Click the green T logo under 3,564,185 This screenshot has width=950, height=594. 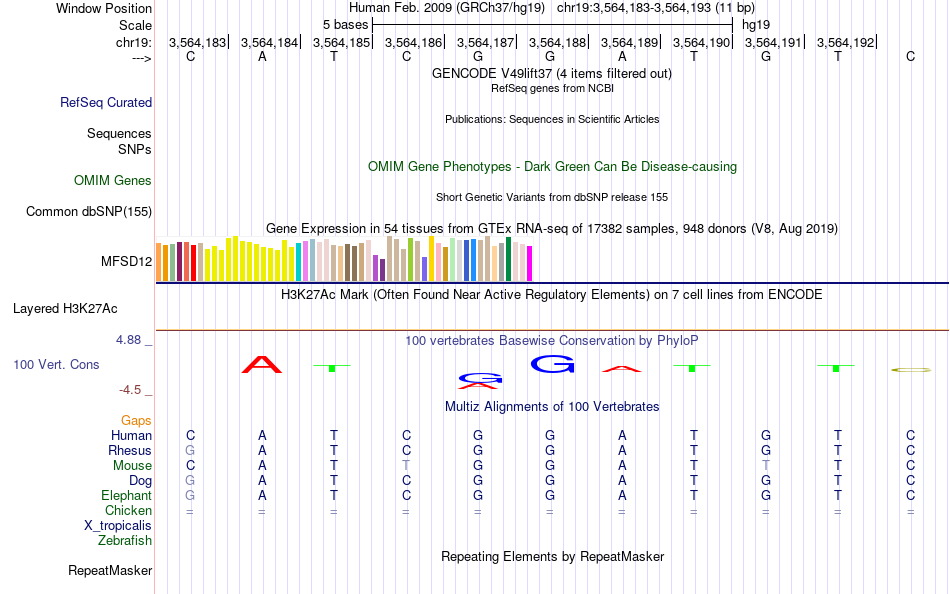[332, 367]
